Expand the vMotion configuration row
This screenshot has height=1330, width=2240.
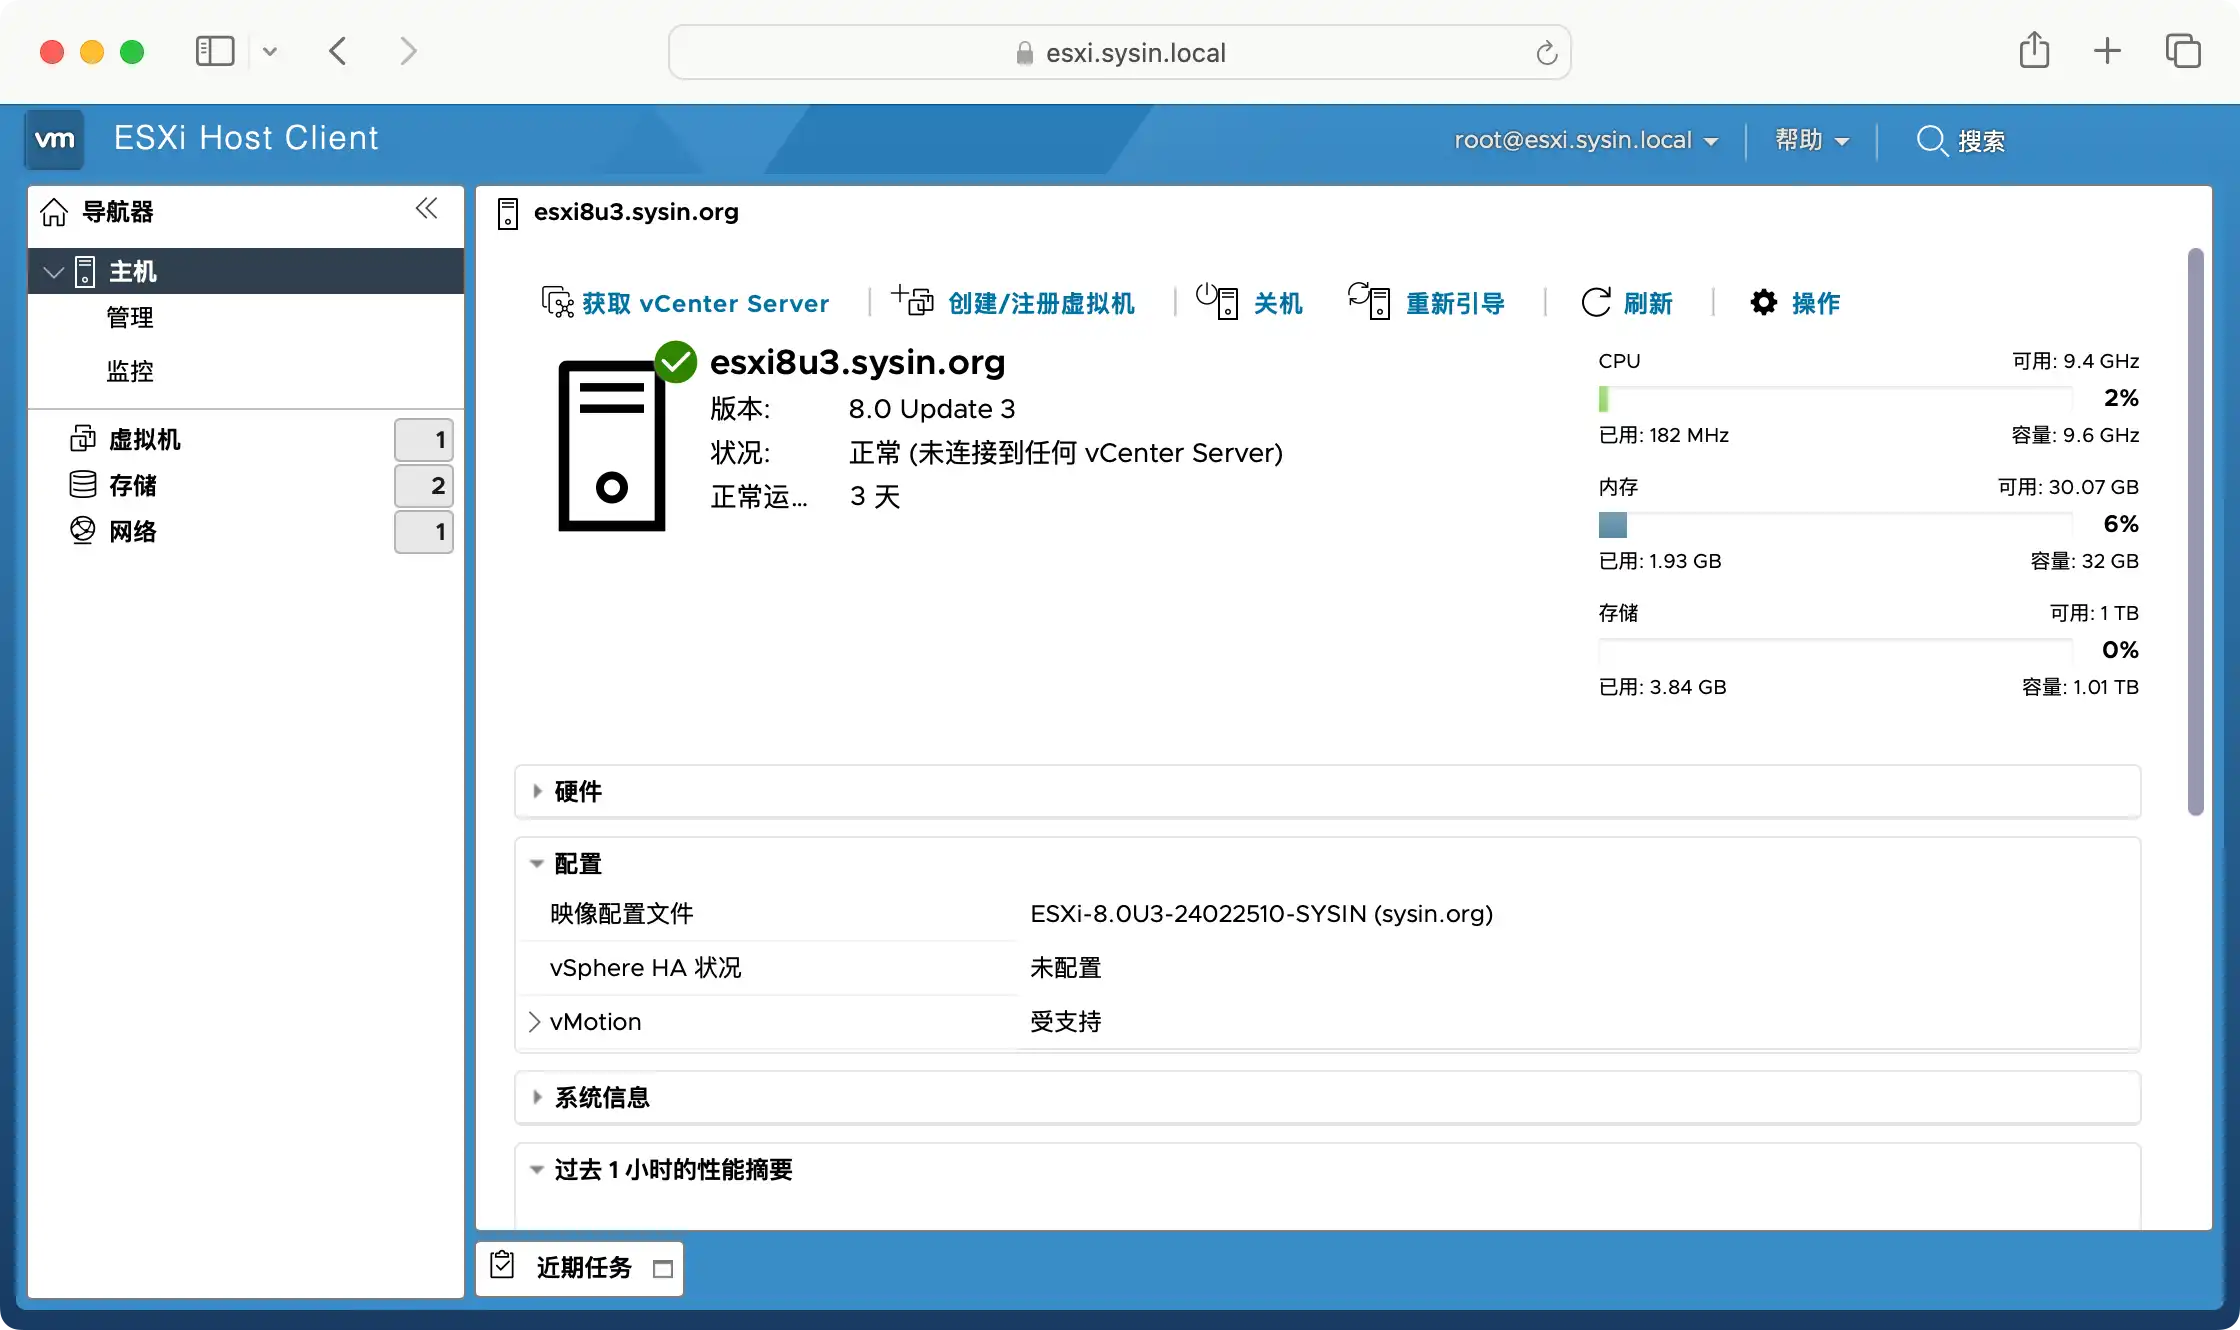coord(533,1021)
